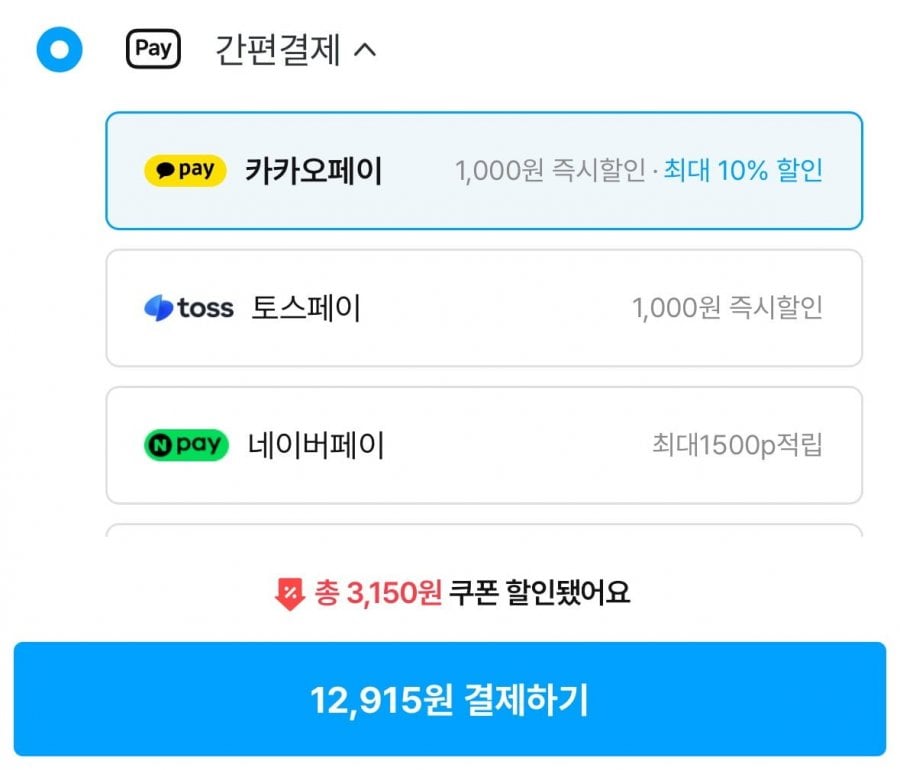Click the 총 3,150원 coupon amount
The height and width of the screenshot is (770, 900).
[x=378, y=594]
